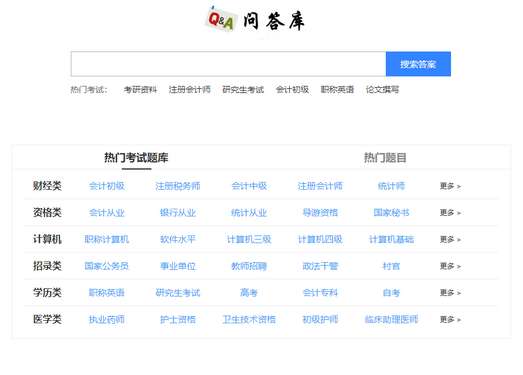Click the 搜索答案 search button

point(418,64)
